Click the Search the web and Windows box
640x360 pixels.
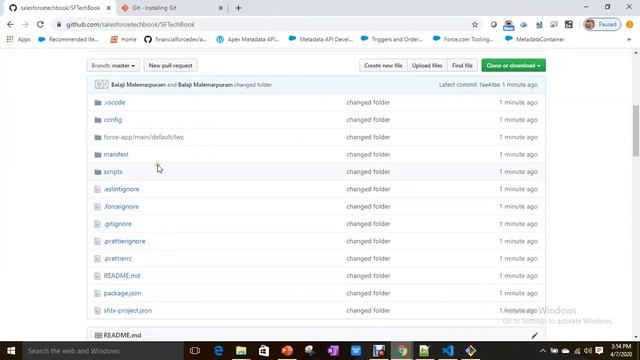102,351
